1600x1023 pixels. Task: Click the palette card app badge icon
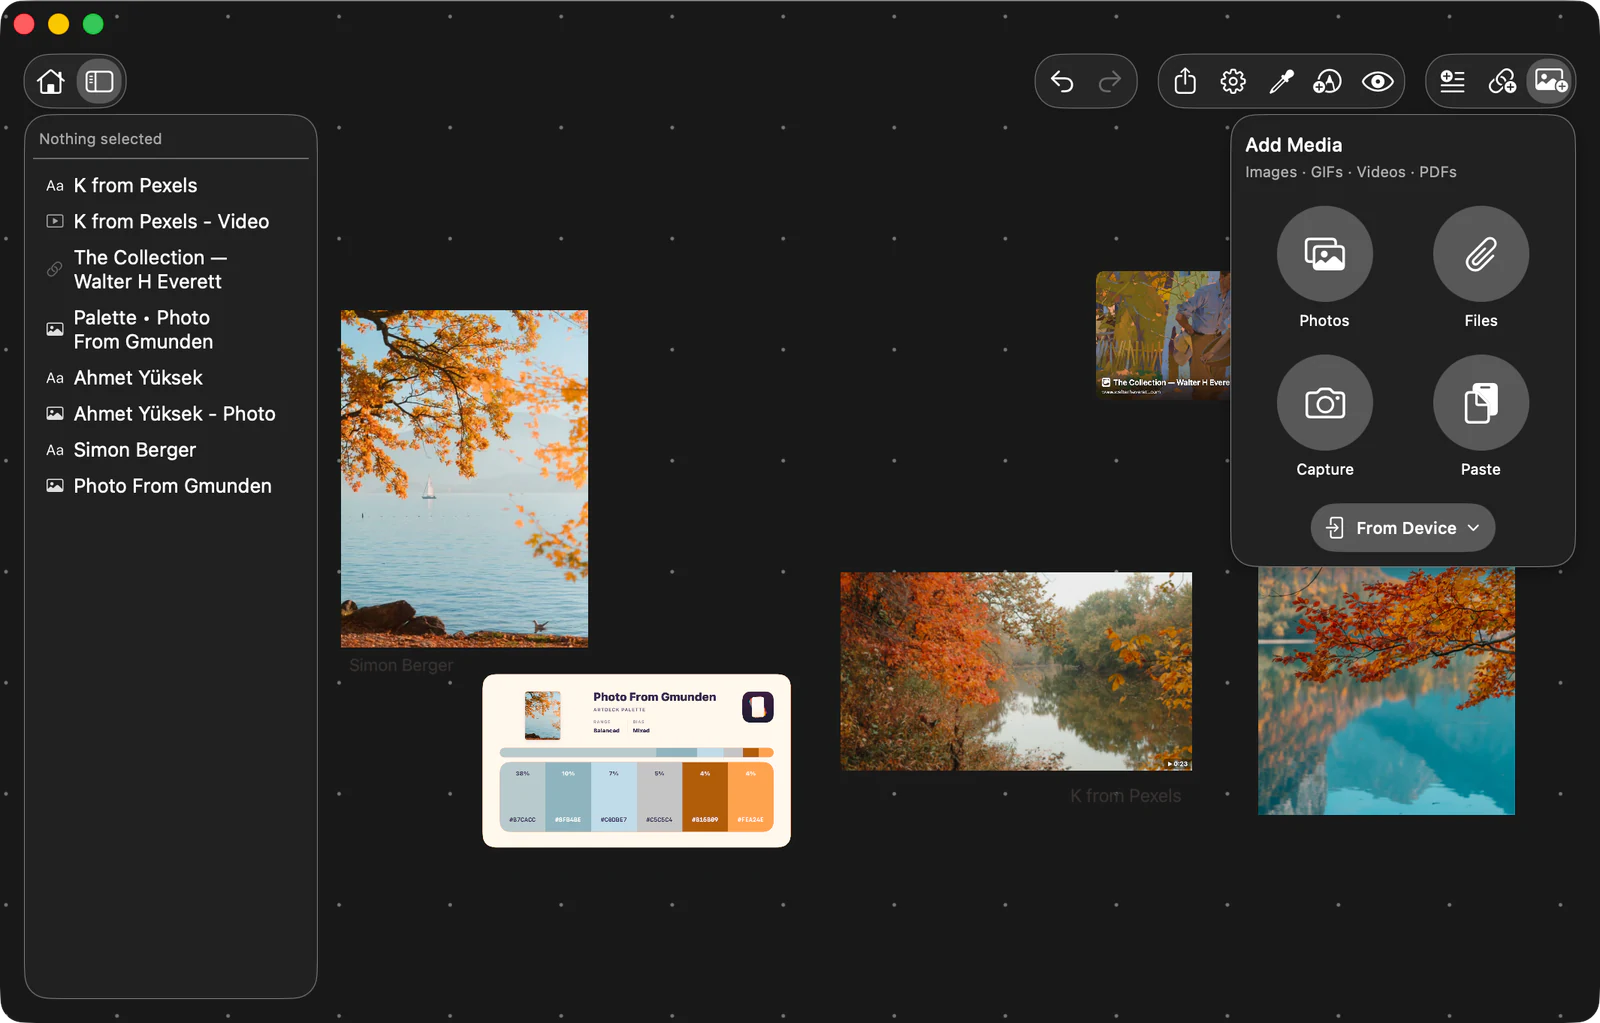click(758, 707)
